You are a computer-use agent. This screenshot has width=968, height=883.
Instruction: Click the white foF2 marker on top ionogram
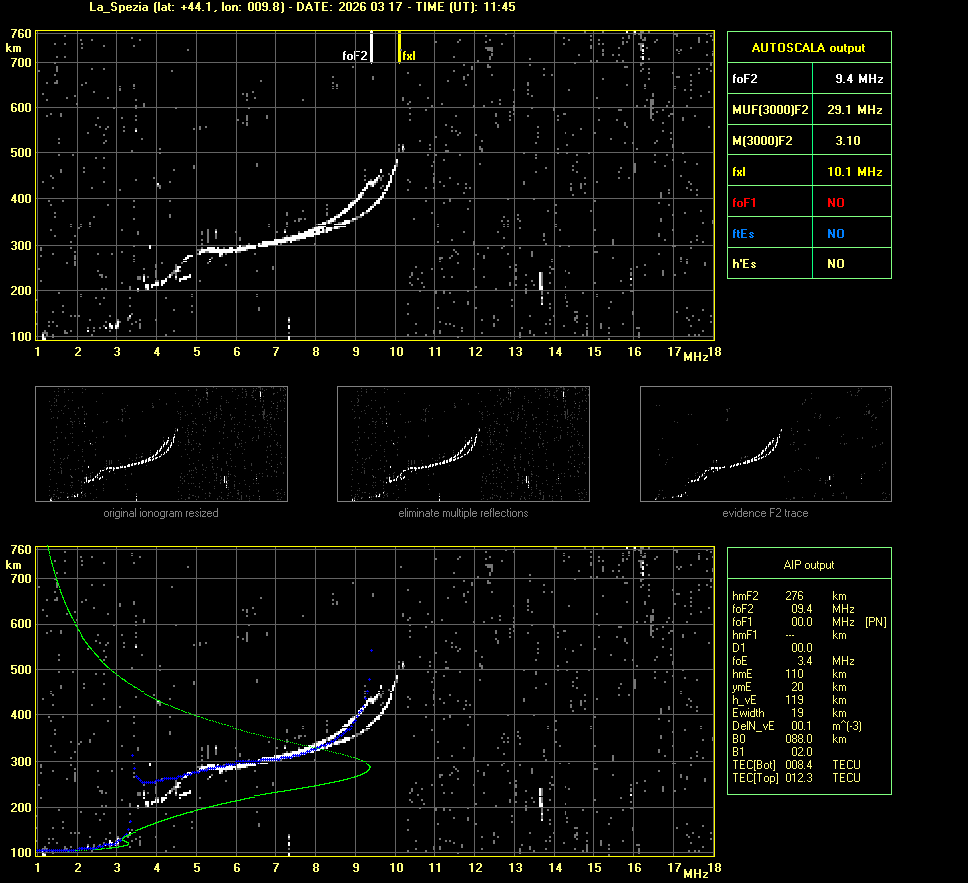click(x=372, y=48)
